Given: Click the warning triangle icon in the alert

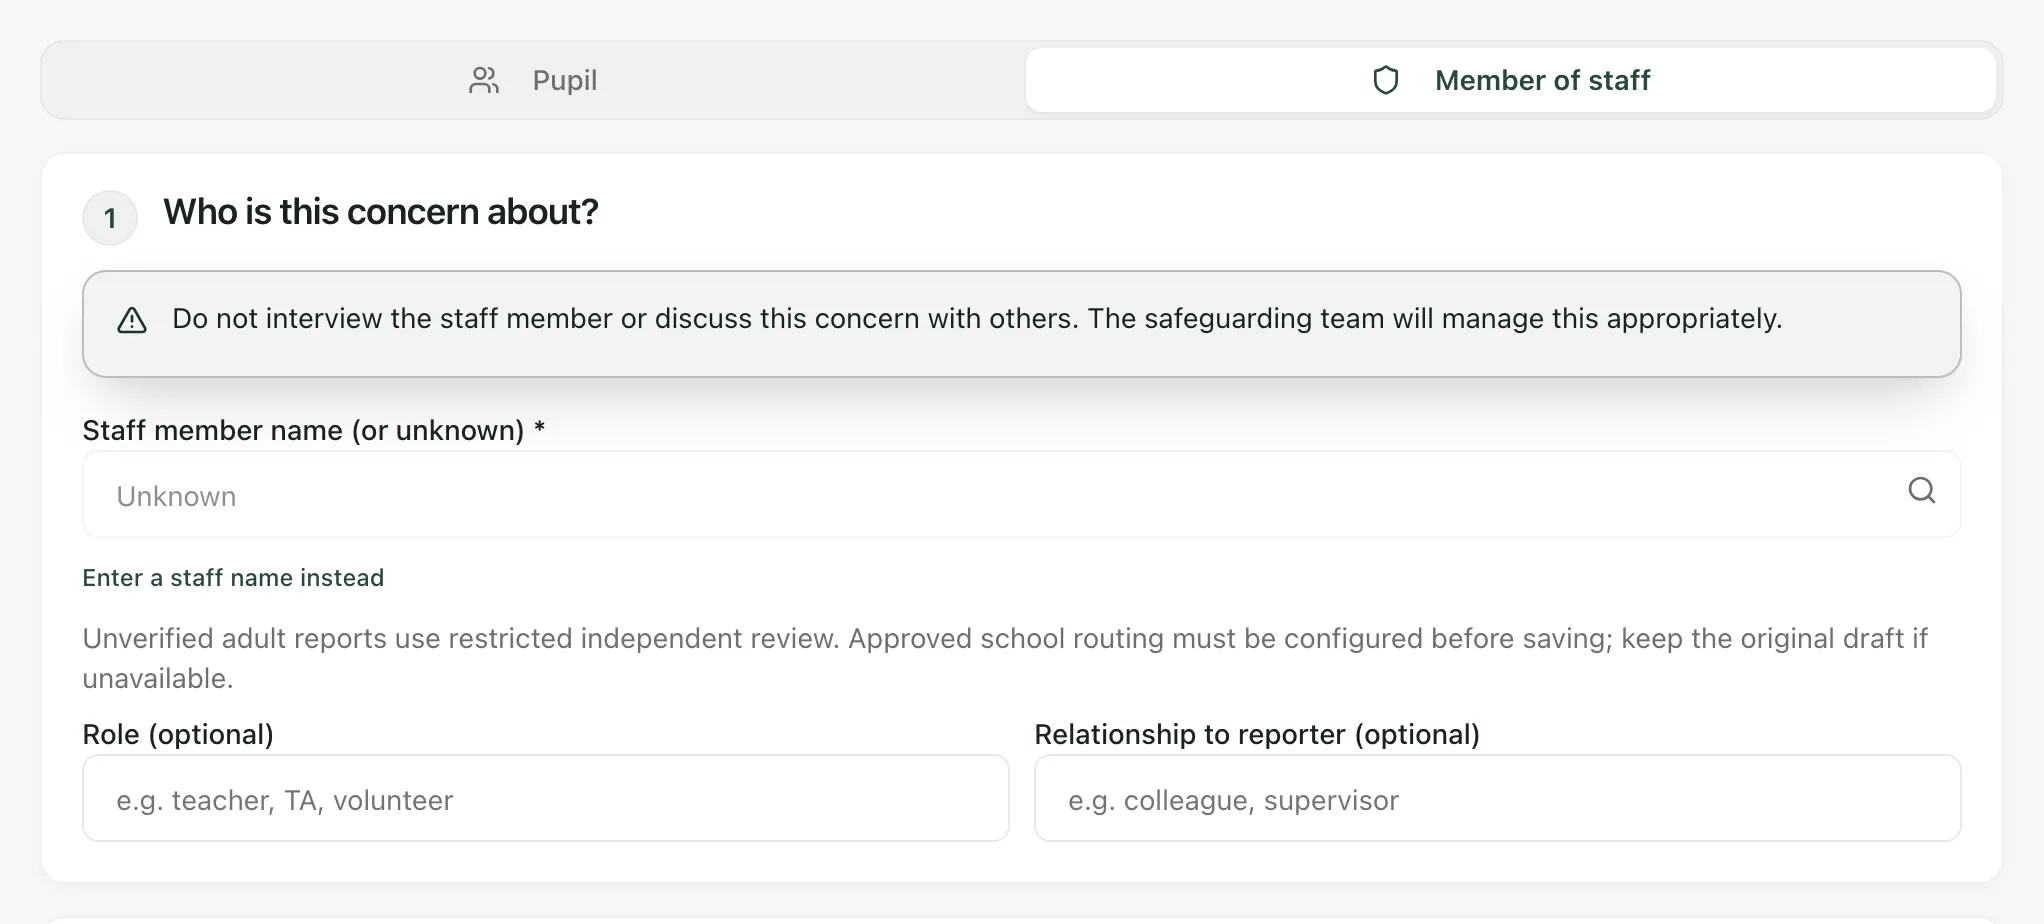Looking at the screenshot, I should [x=132, y=320].
